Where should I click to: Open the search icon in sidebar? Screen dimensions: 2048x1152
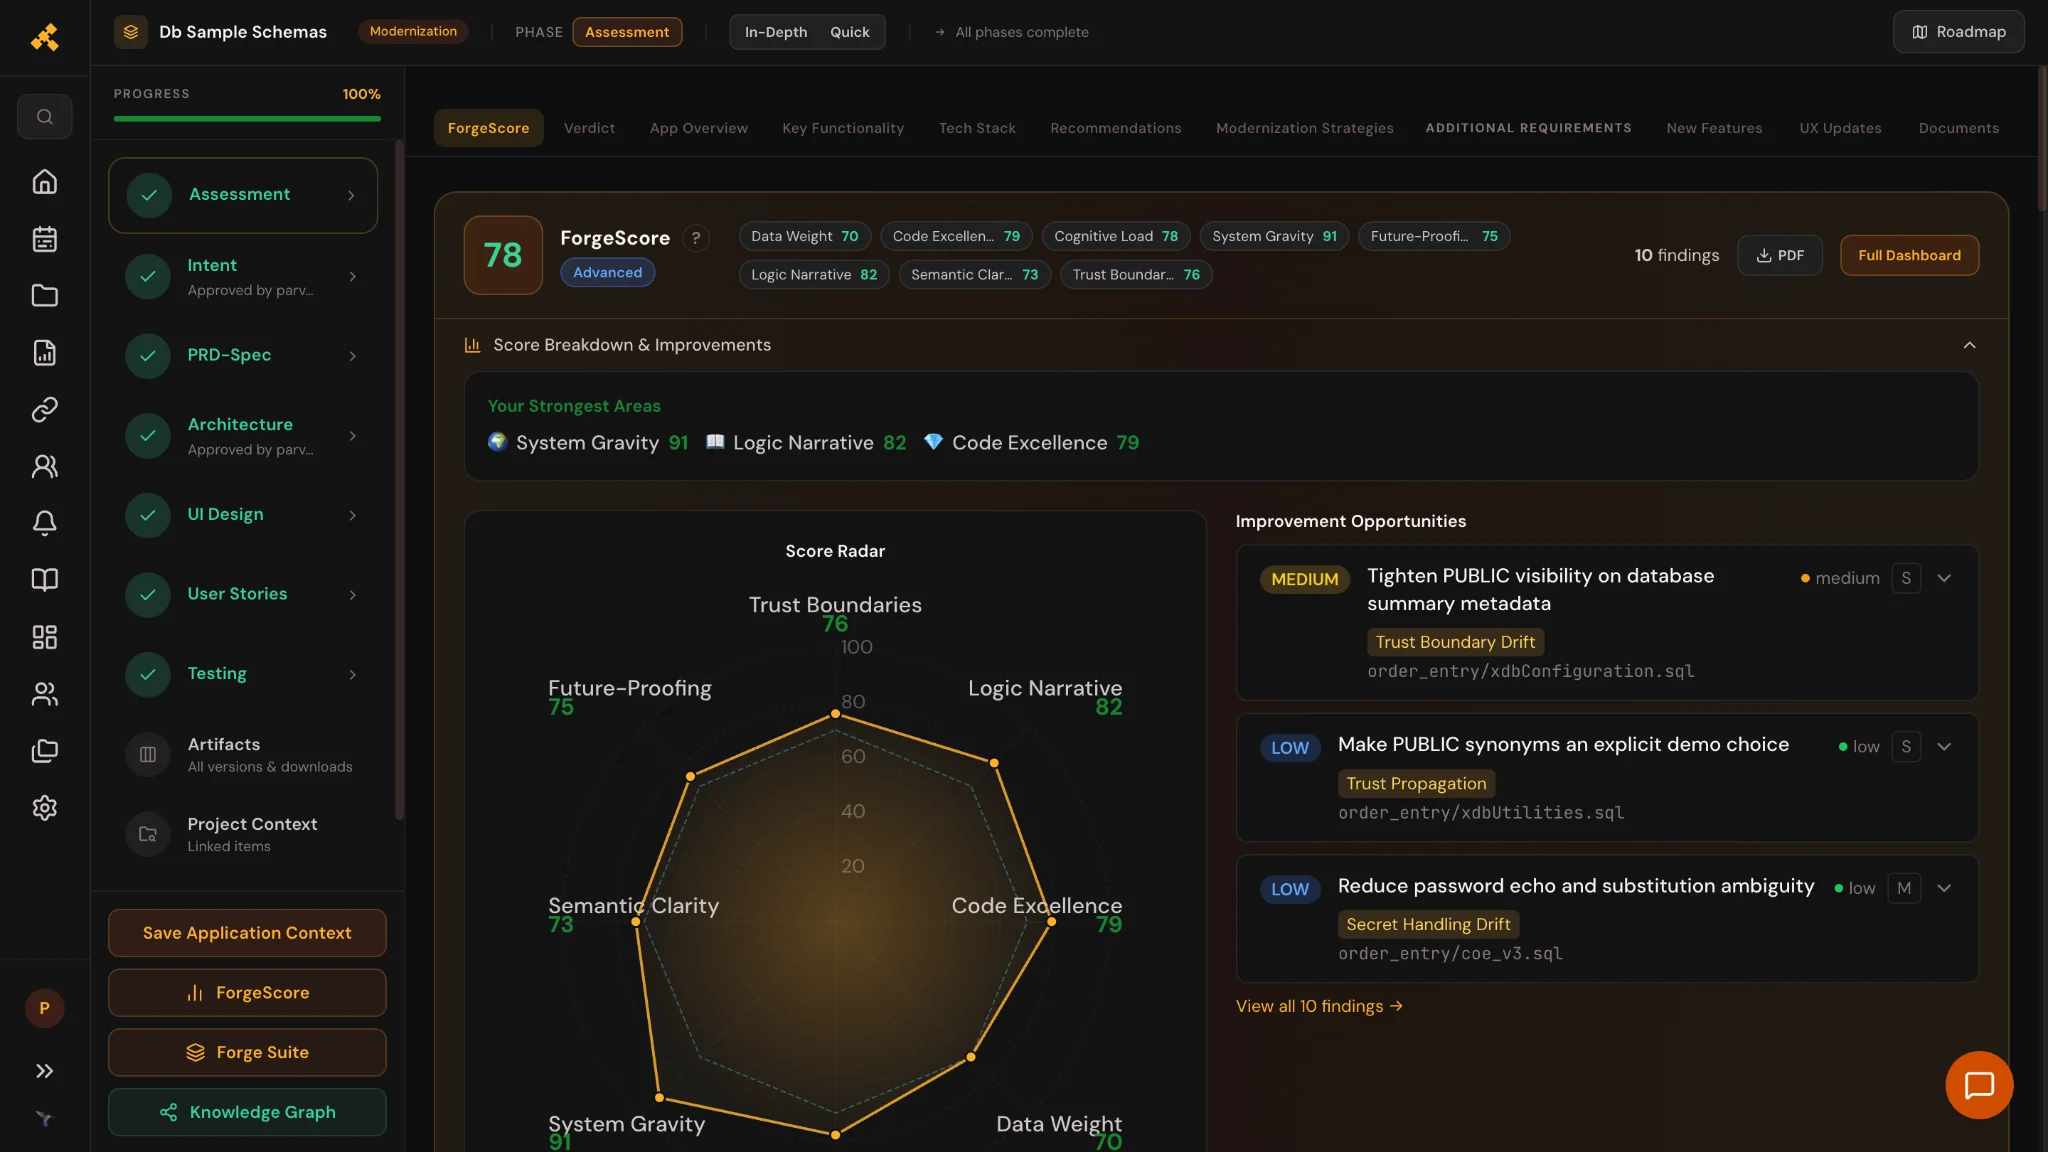pos(44,117)
